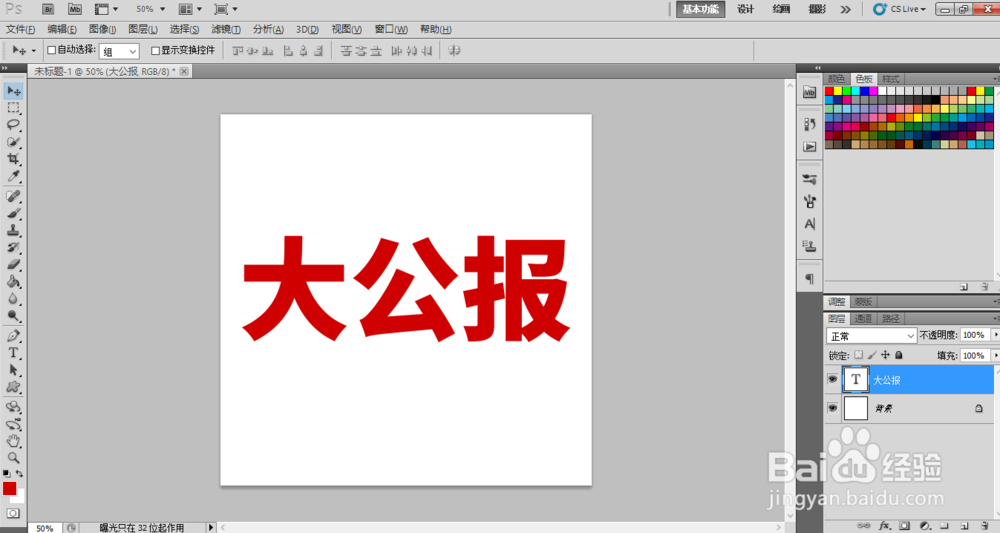Open the 正常 blend mode dropdown
The image size is (1000, 533).
[x=871, y=336]
